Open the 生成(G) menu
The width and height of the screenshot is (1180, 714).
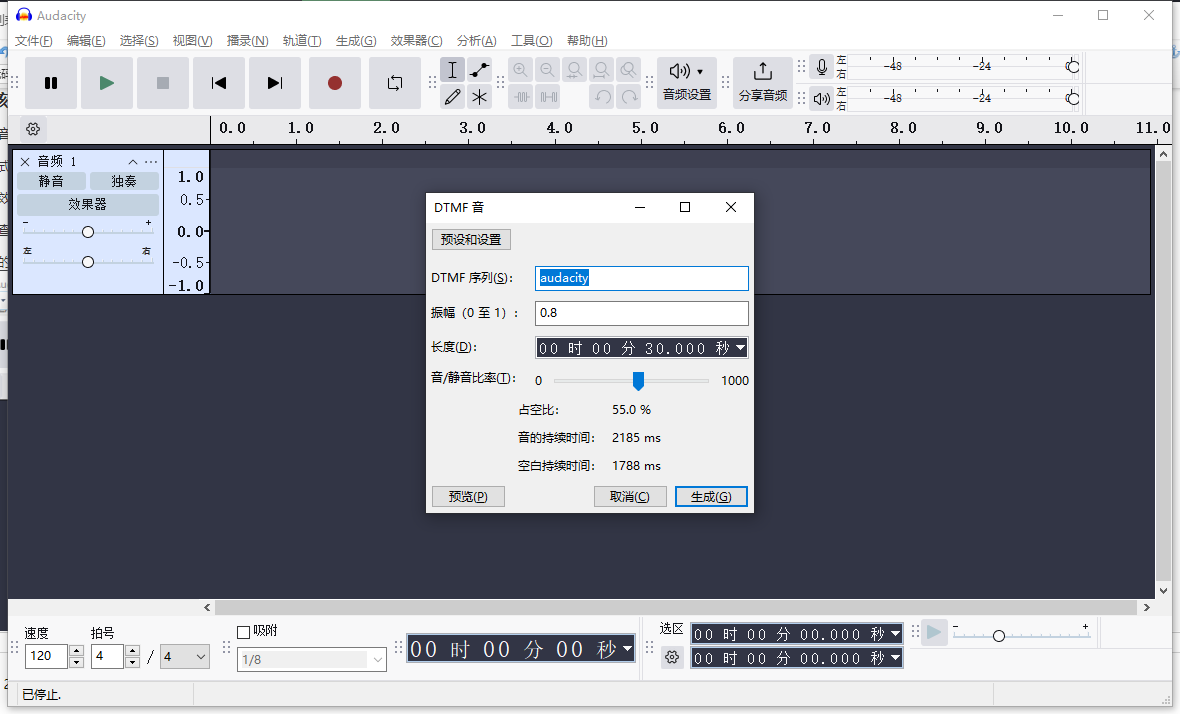pos(356,40)
